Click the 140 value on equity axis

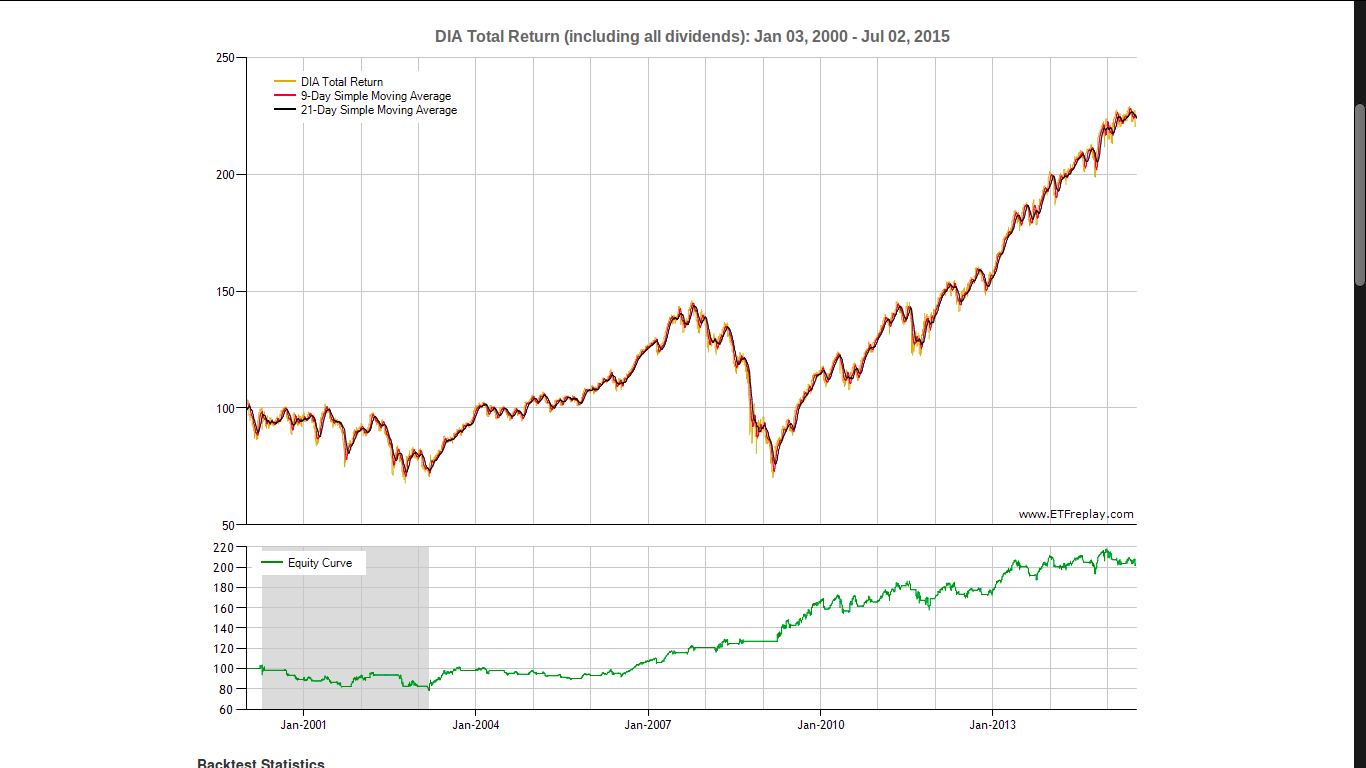pyautogui.click(x=222, y=629)
